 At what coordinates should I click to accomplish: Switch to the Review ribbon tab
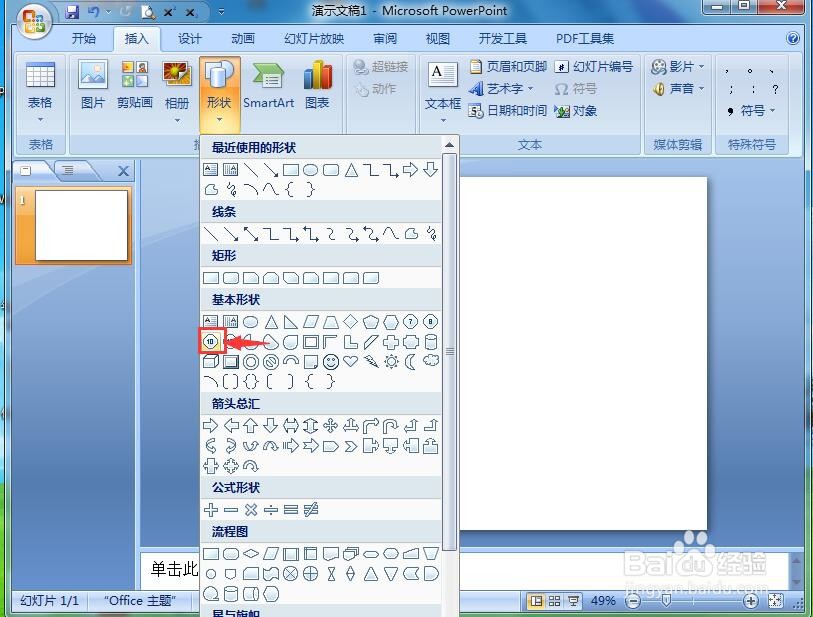pyautogui.click(x=386, y=38)
